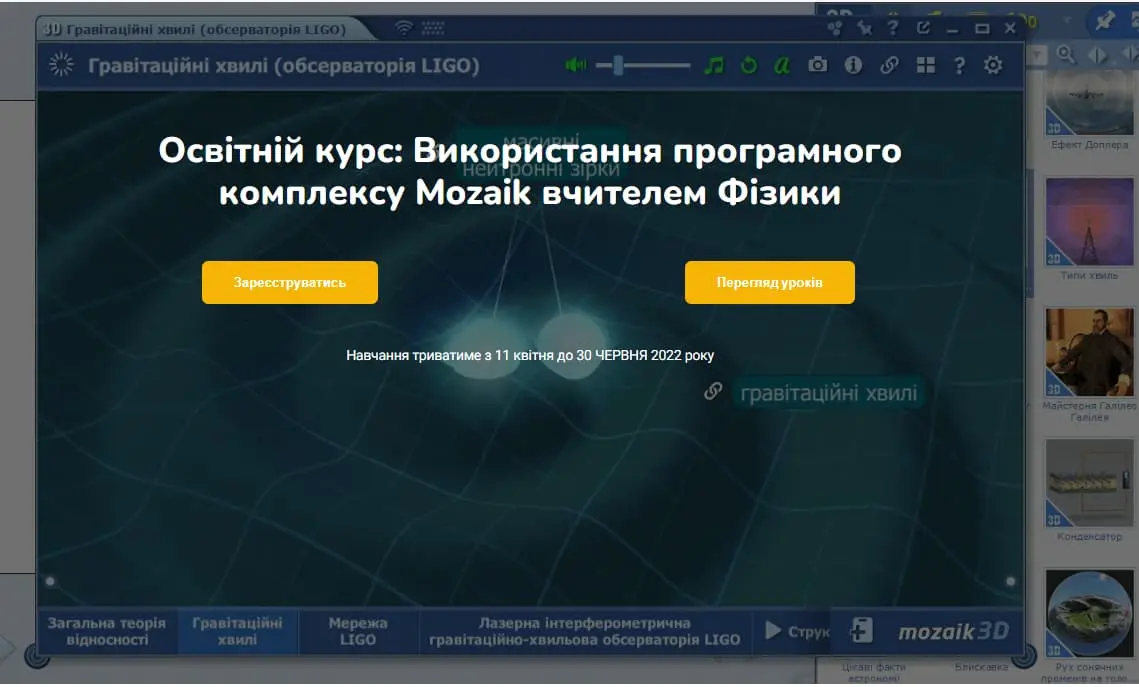Image resolution: width=1139 pixels, height=687 pixels.
Task: Open the Конденсатор 3D thumbnail
Action: click(x=1089, y=490)
